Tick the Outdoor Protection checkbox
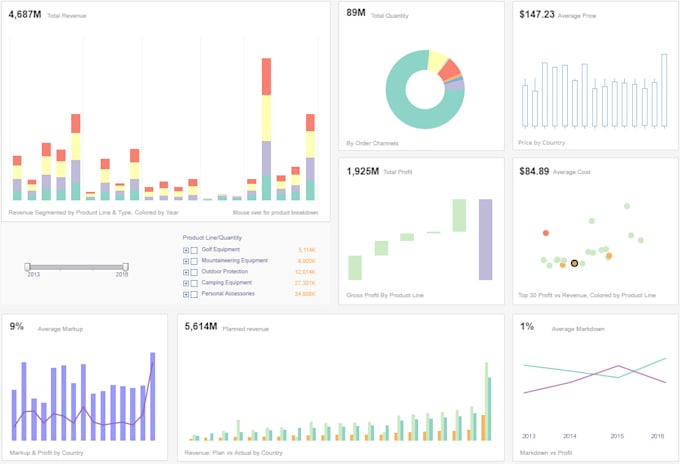 [194, 272]
